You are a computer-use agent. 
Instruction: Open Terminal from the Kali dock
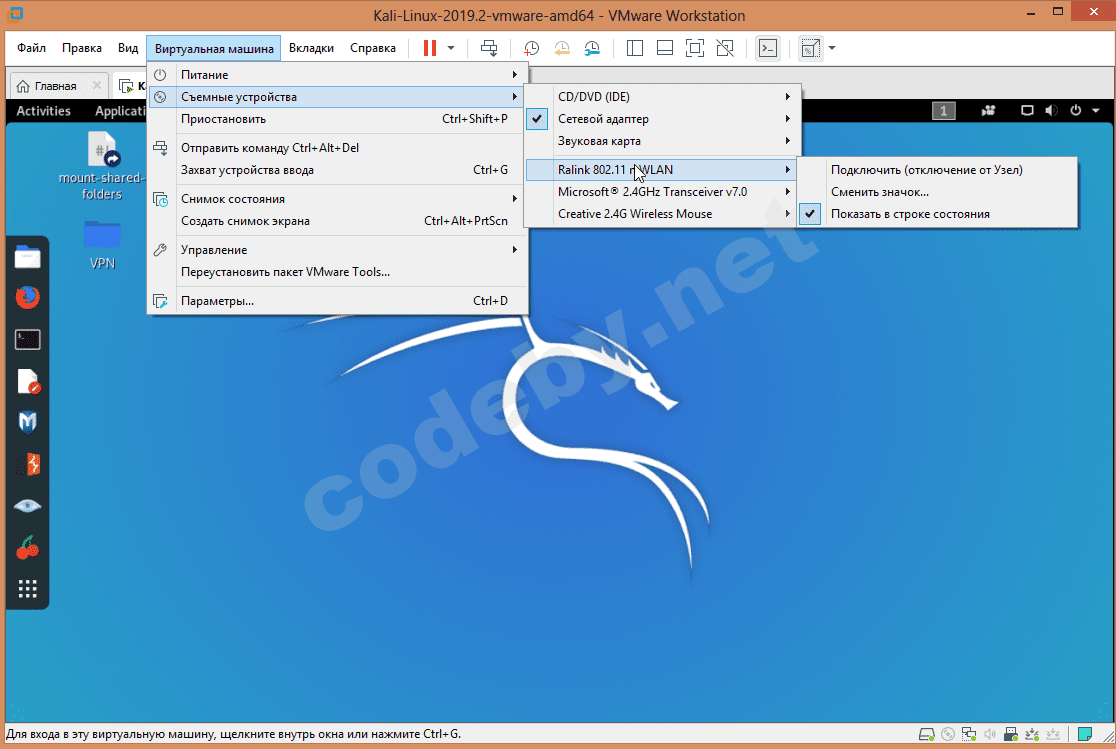point(27,340)
